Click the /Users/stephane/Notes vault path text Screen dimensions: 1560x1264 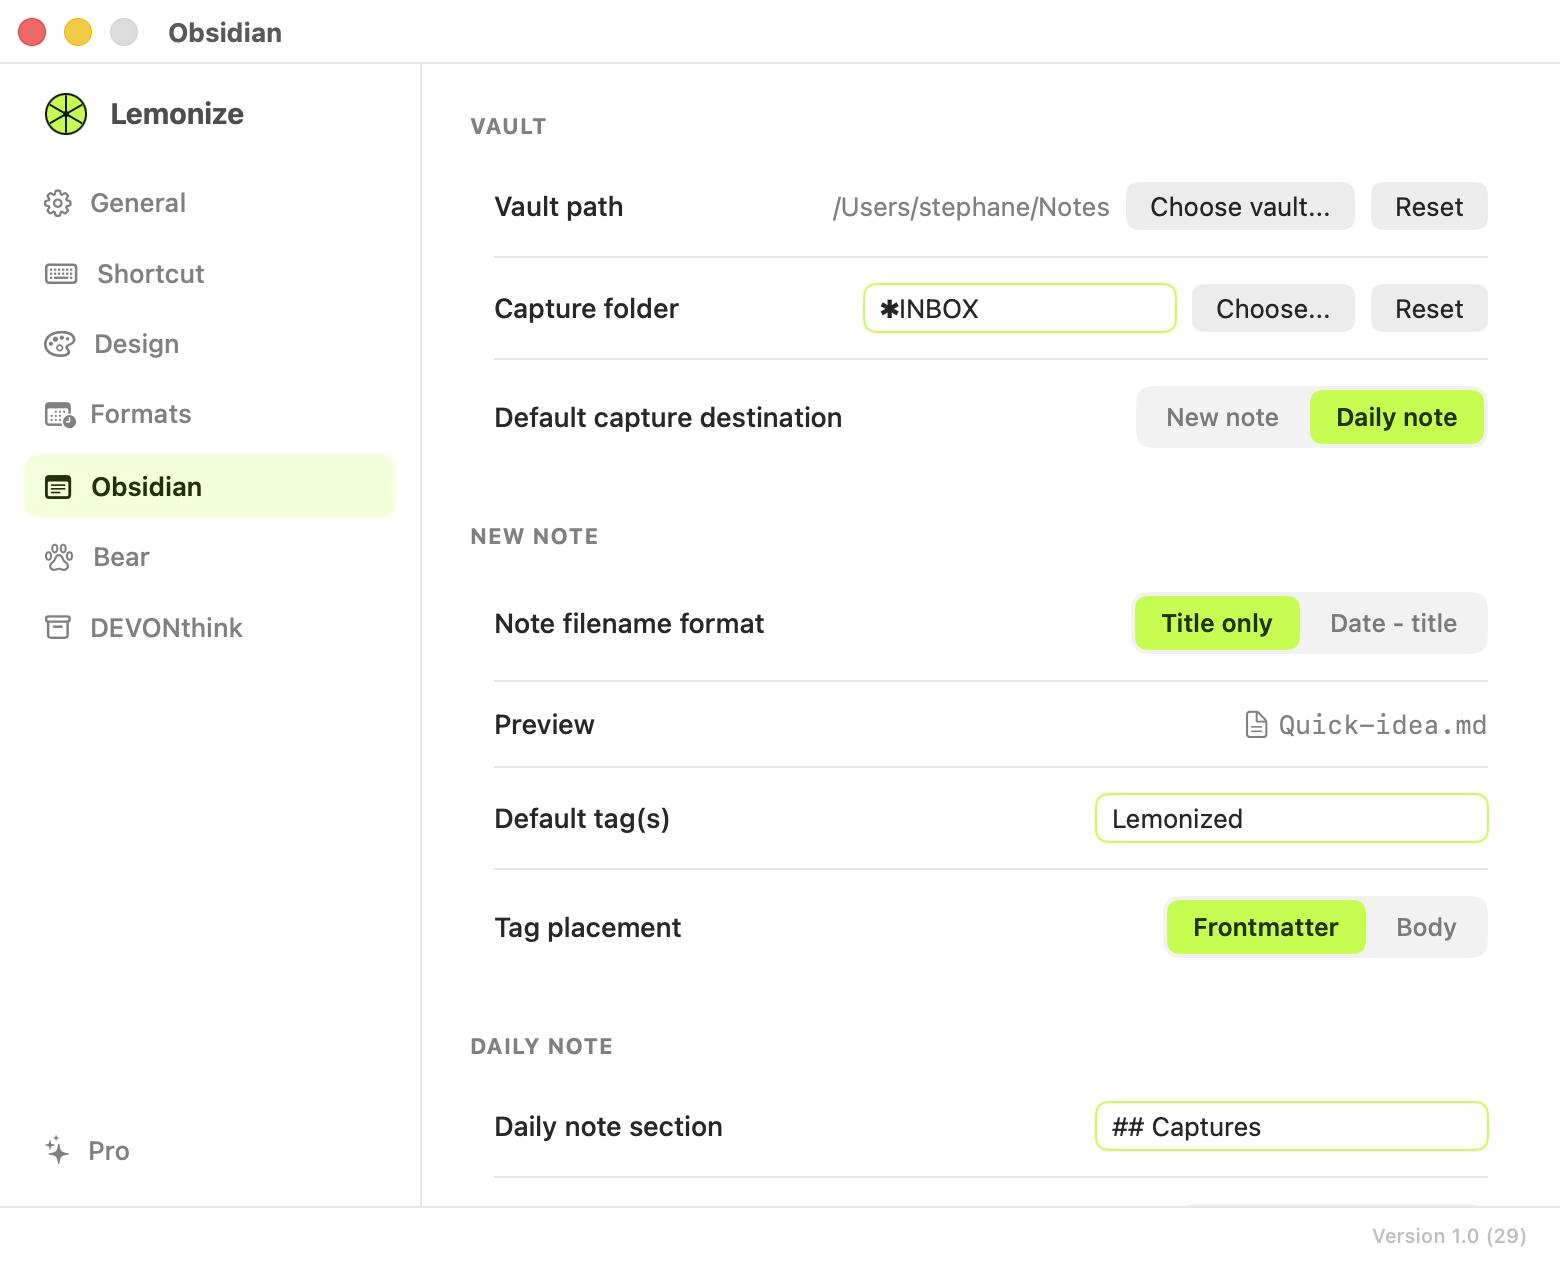(x=971, y=207)
